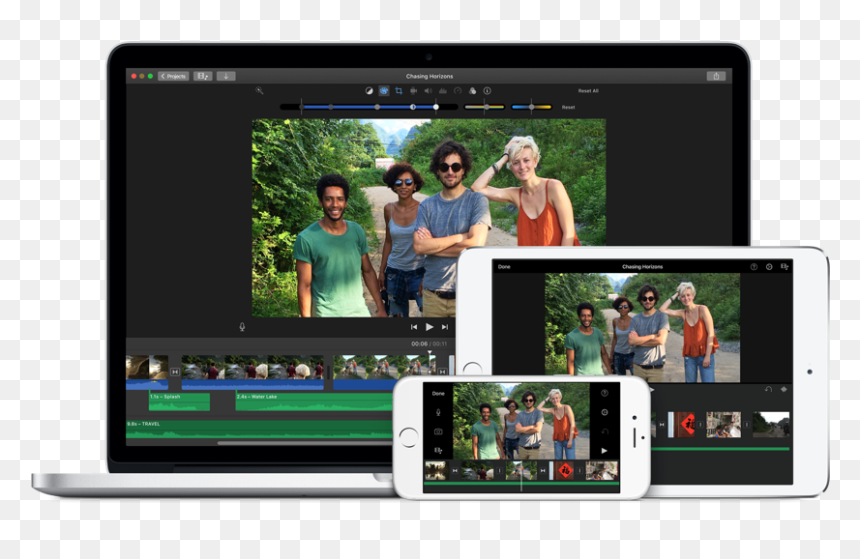Click the share button in the Mac title bar
The height and width of the screenshot is (559, 860).
point(716,76)
